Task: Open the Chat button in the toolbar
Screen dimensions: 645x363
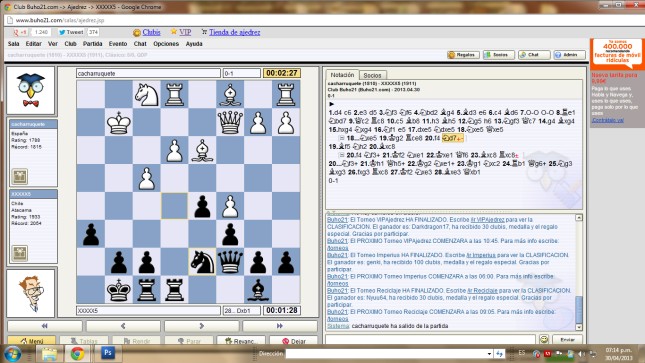Action: click(534, 55)
